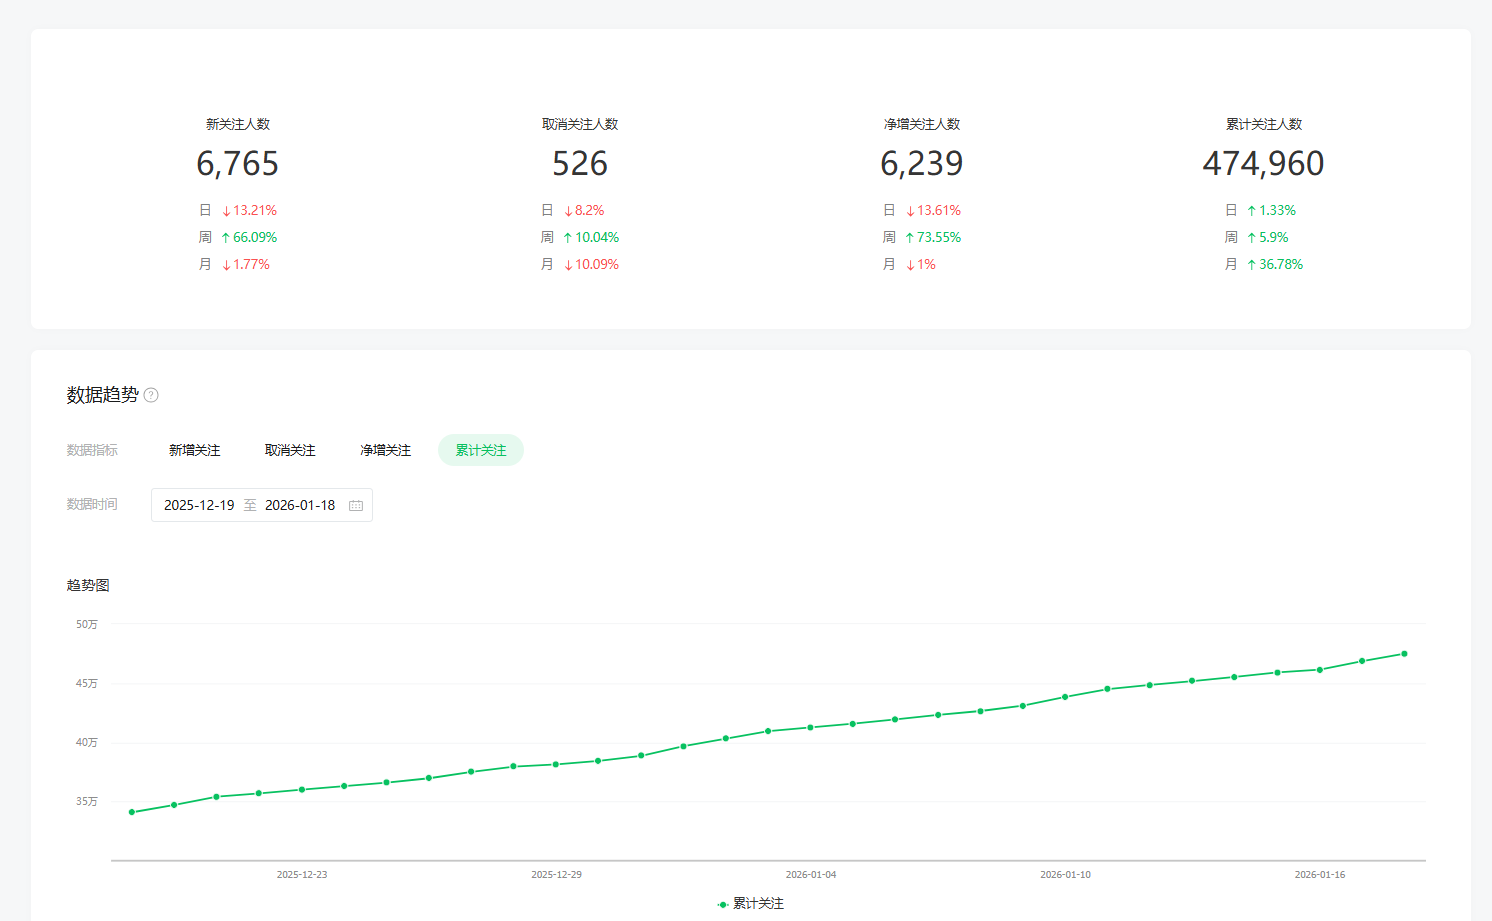Switch to the 新增关注 metric tab
The width and height of the screenshot is (1492, 921).
tap(194, 451)
